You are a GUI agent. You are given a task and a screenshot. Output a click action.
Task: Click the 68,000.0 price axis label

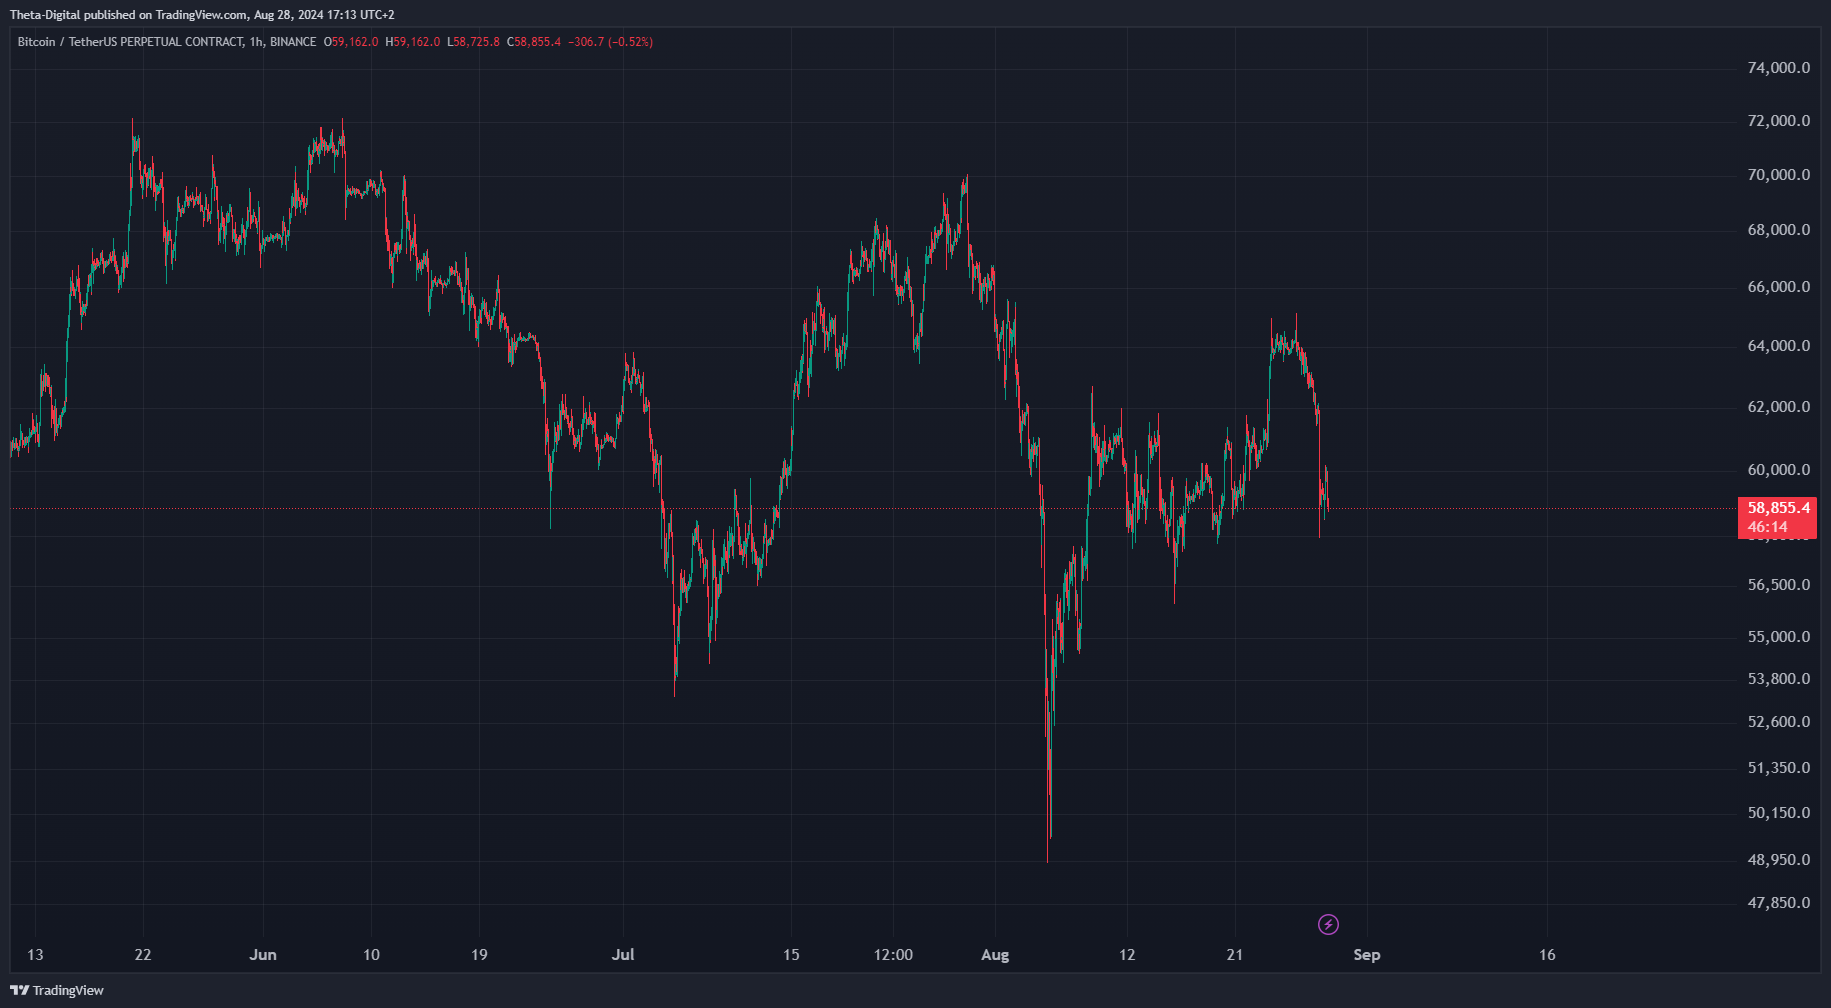(x=1779, y=230)
